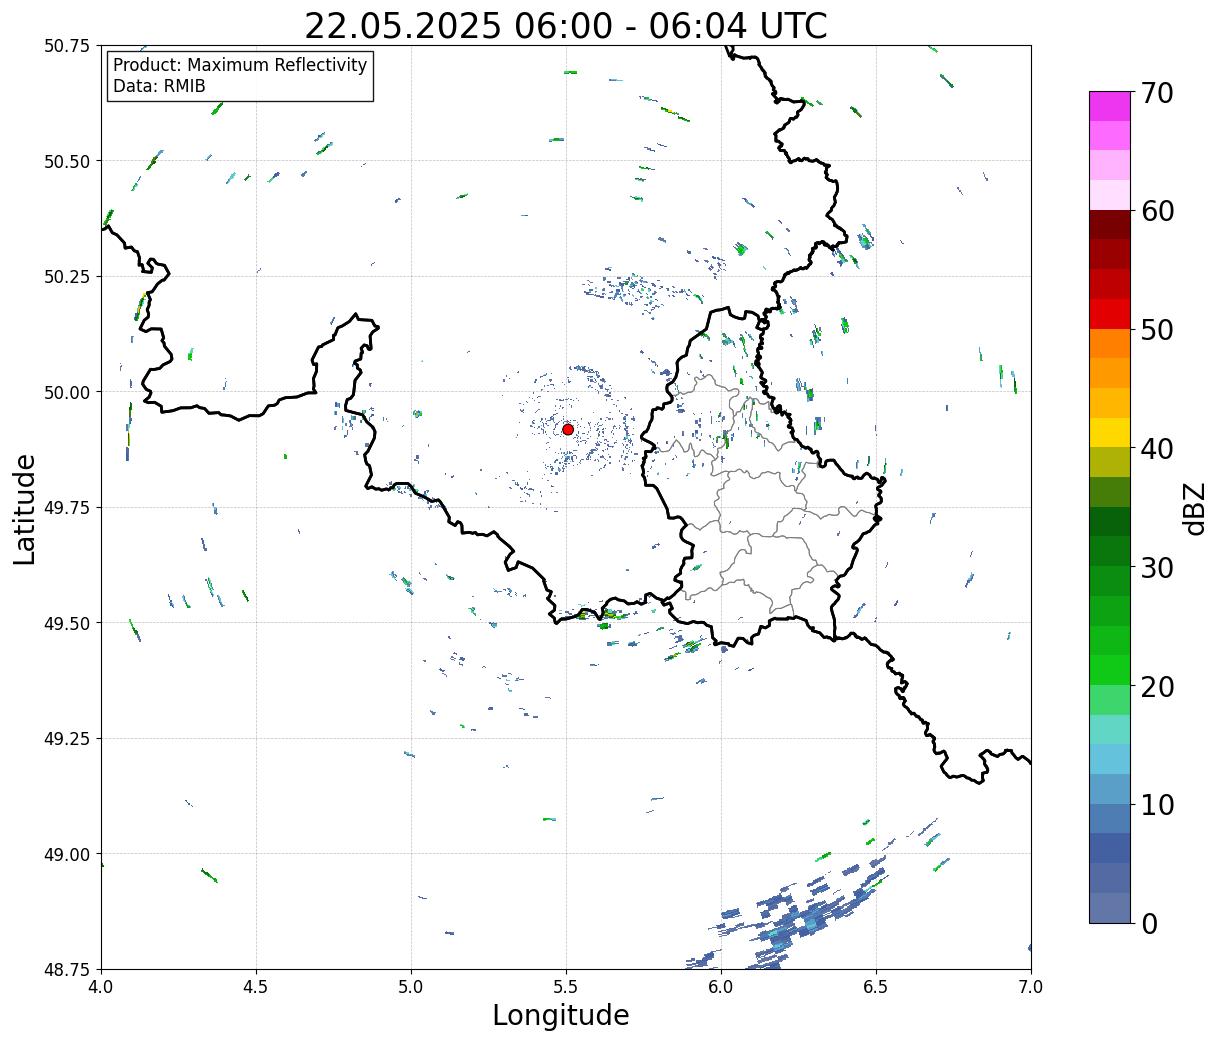The width and height of the screenshot is (1219, 1040).
Task: Click the longitude tick label 6.5
Action: point(876,987)
